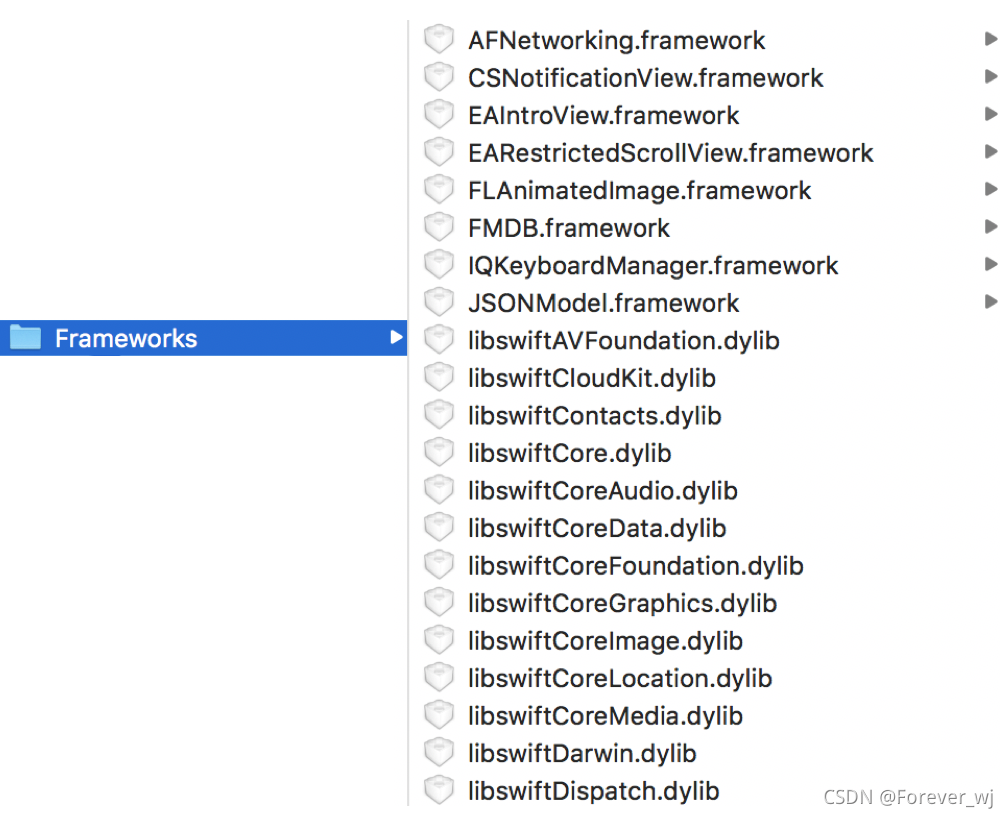Image resolution: width=1008 pixels, height=818 pixels.
Task: Expand the Frameworks folder arrow
Action: tap(397, 337)
